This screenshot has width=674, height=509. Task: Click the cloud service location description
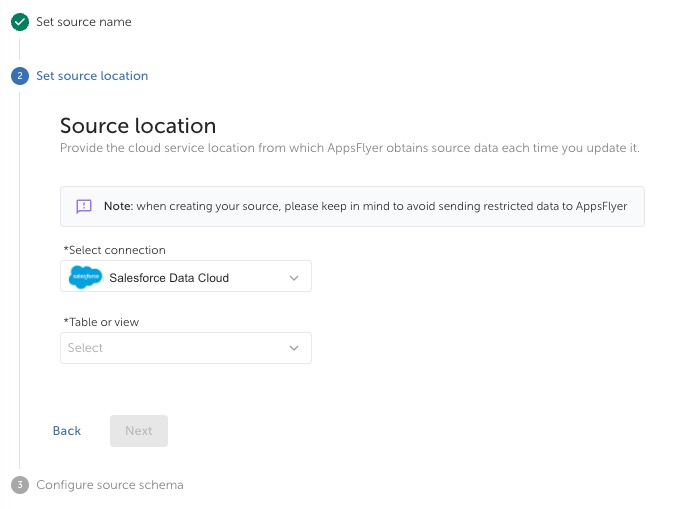coord(349,148)
